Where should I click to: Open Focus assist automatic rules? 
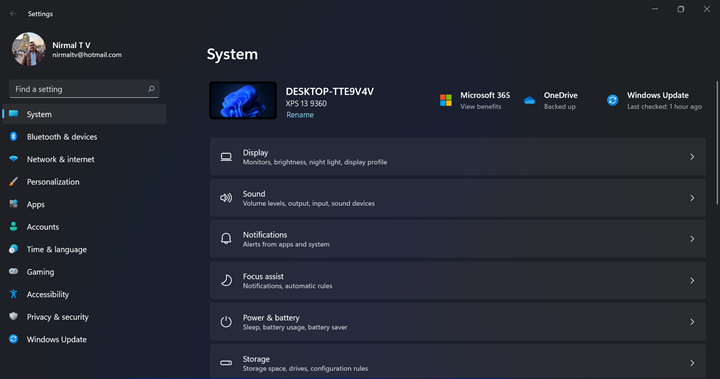(458, 280)
